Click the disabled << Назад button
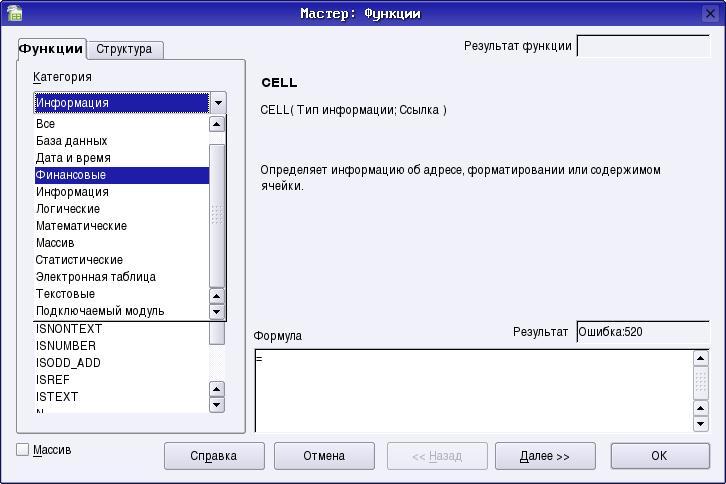The height and width of the screenshot is (484, 726). coord(437,456)
